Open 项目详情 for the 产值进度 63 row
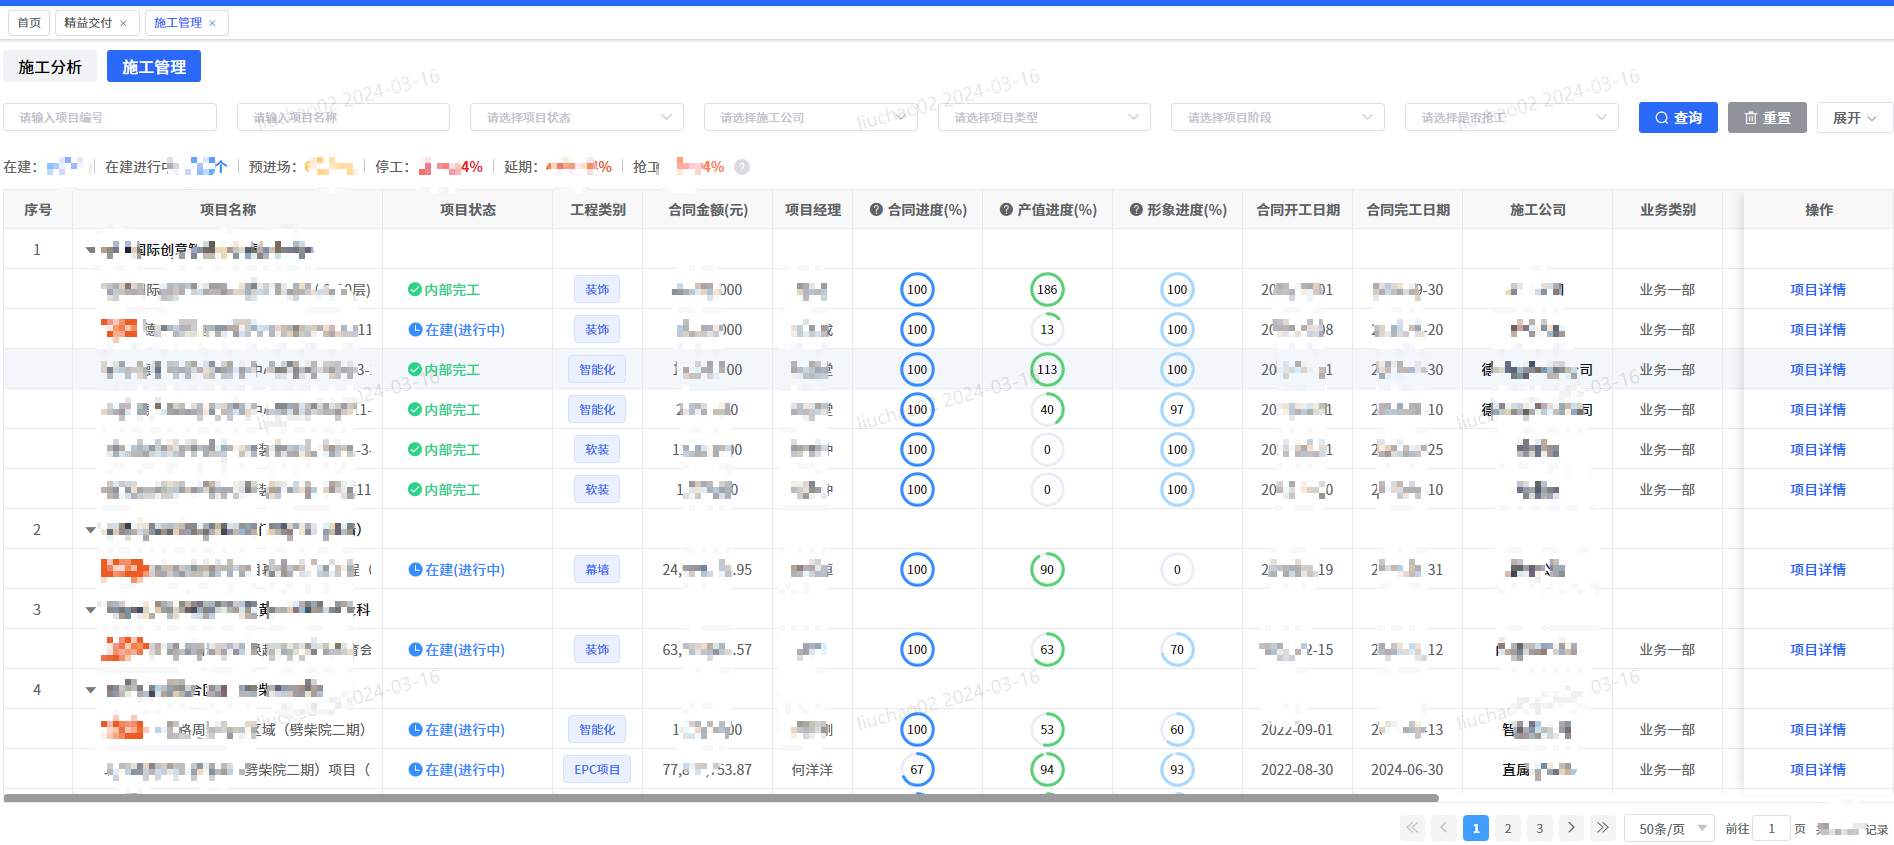This screenshot has height=845, width=1894. click(x=1817, y=649)
